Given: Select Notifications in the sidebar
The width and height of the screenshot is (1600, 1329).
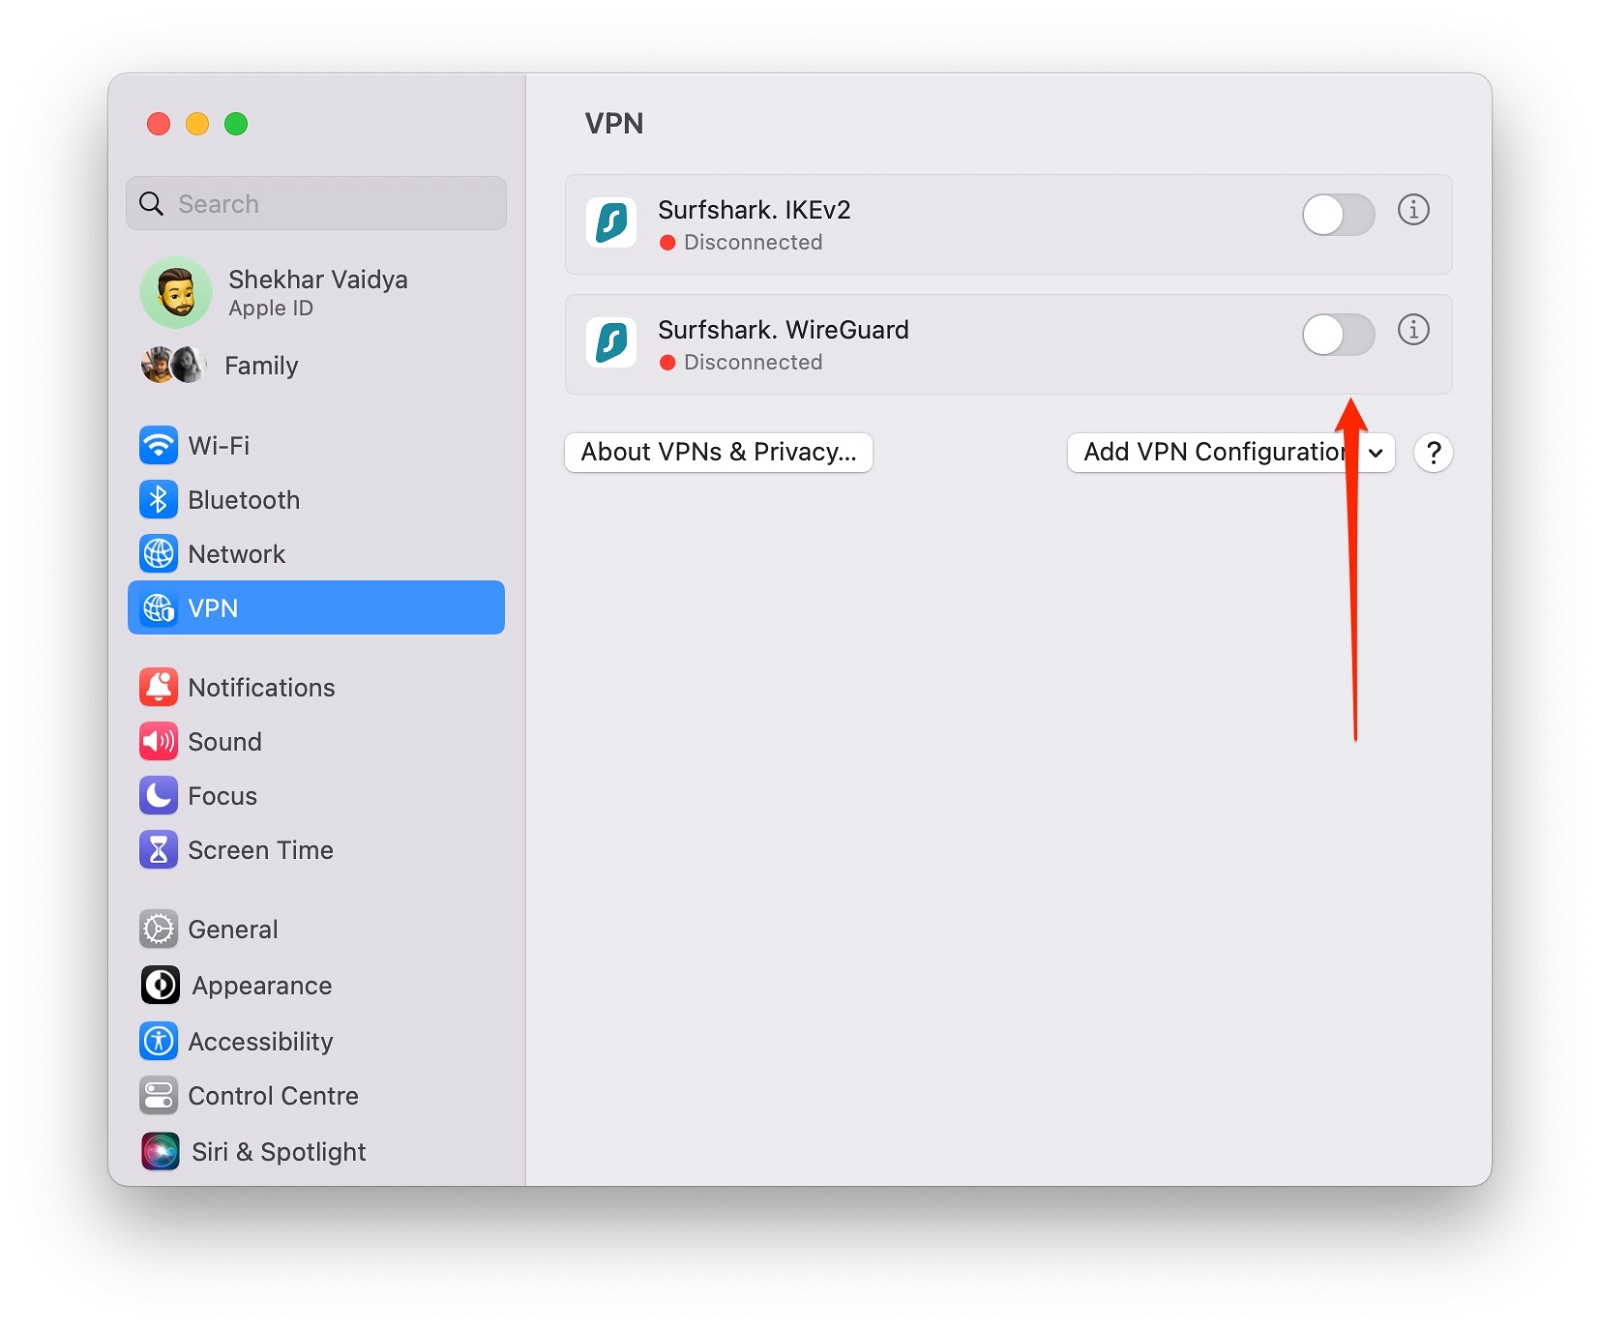Looking at the screenshot, I should point(316,688).
